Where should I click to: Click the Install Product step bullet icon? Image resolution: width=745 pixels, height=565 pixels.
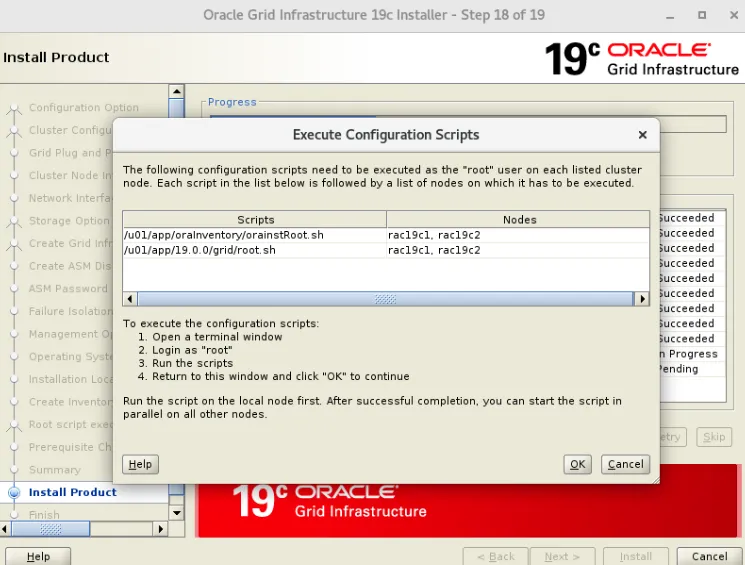click(x=14, y=493)
